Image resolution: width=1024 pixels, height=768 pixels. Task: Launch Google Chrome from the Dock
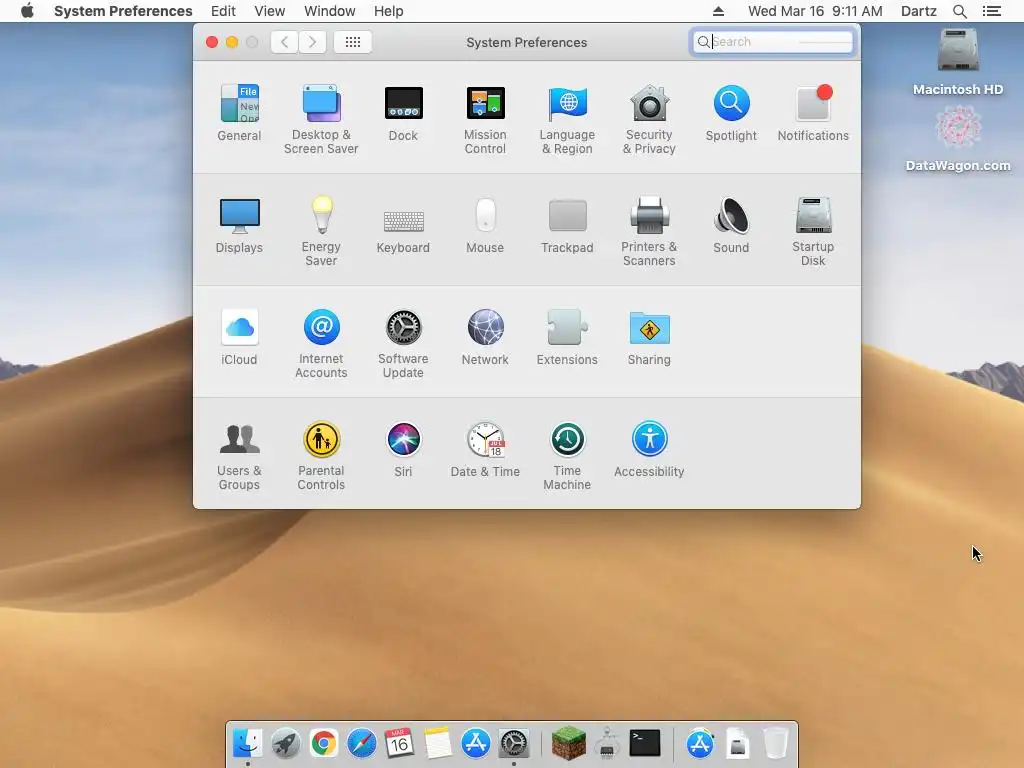pos(324,743)
